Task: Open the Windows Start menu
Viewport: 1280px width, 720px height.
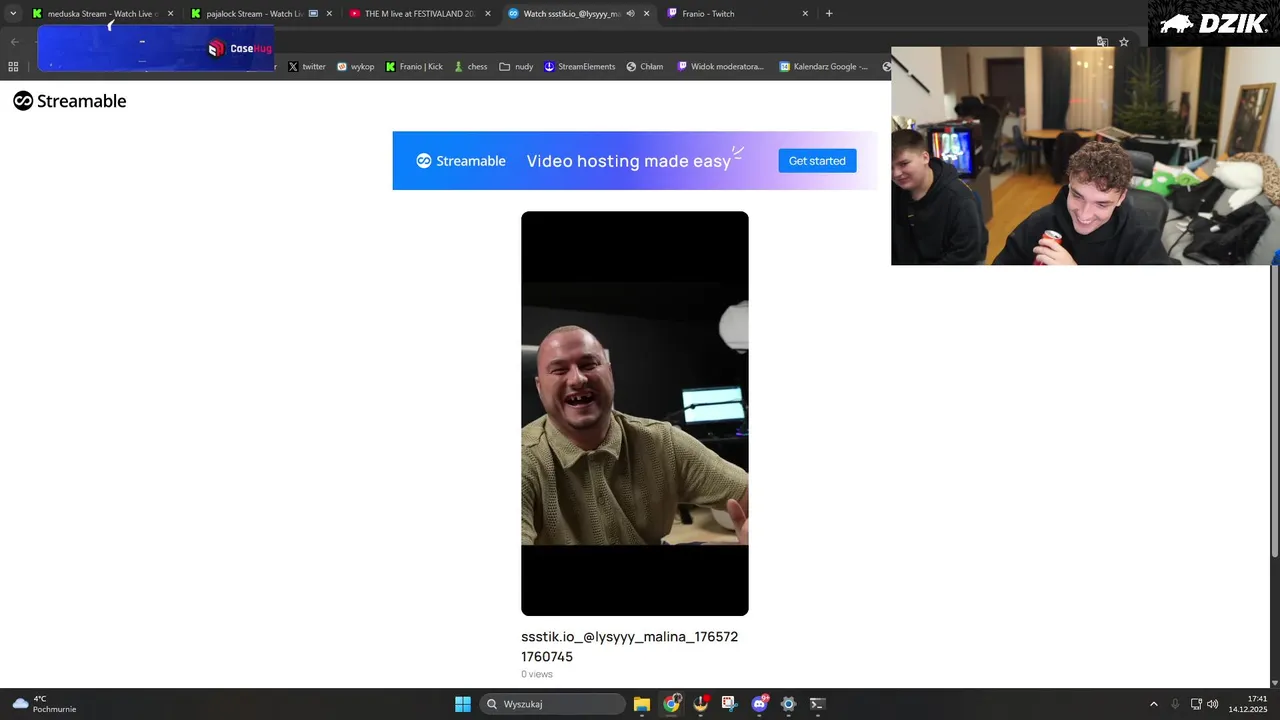Action: pos(463,704)
